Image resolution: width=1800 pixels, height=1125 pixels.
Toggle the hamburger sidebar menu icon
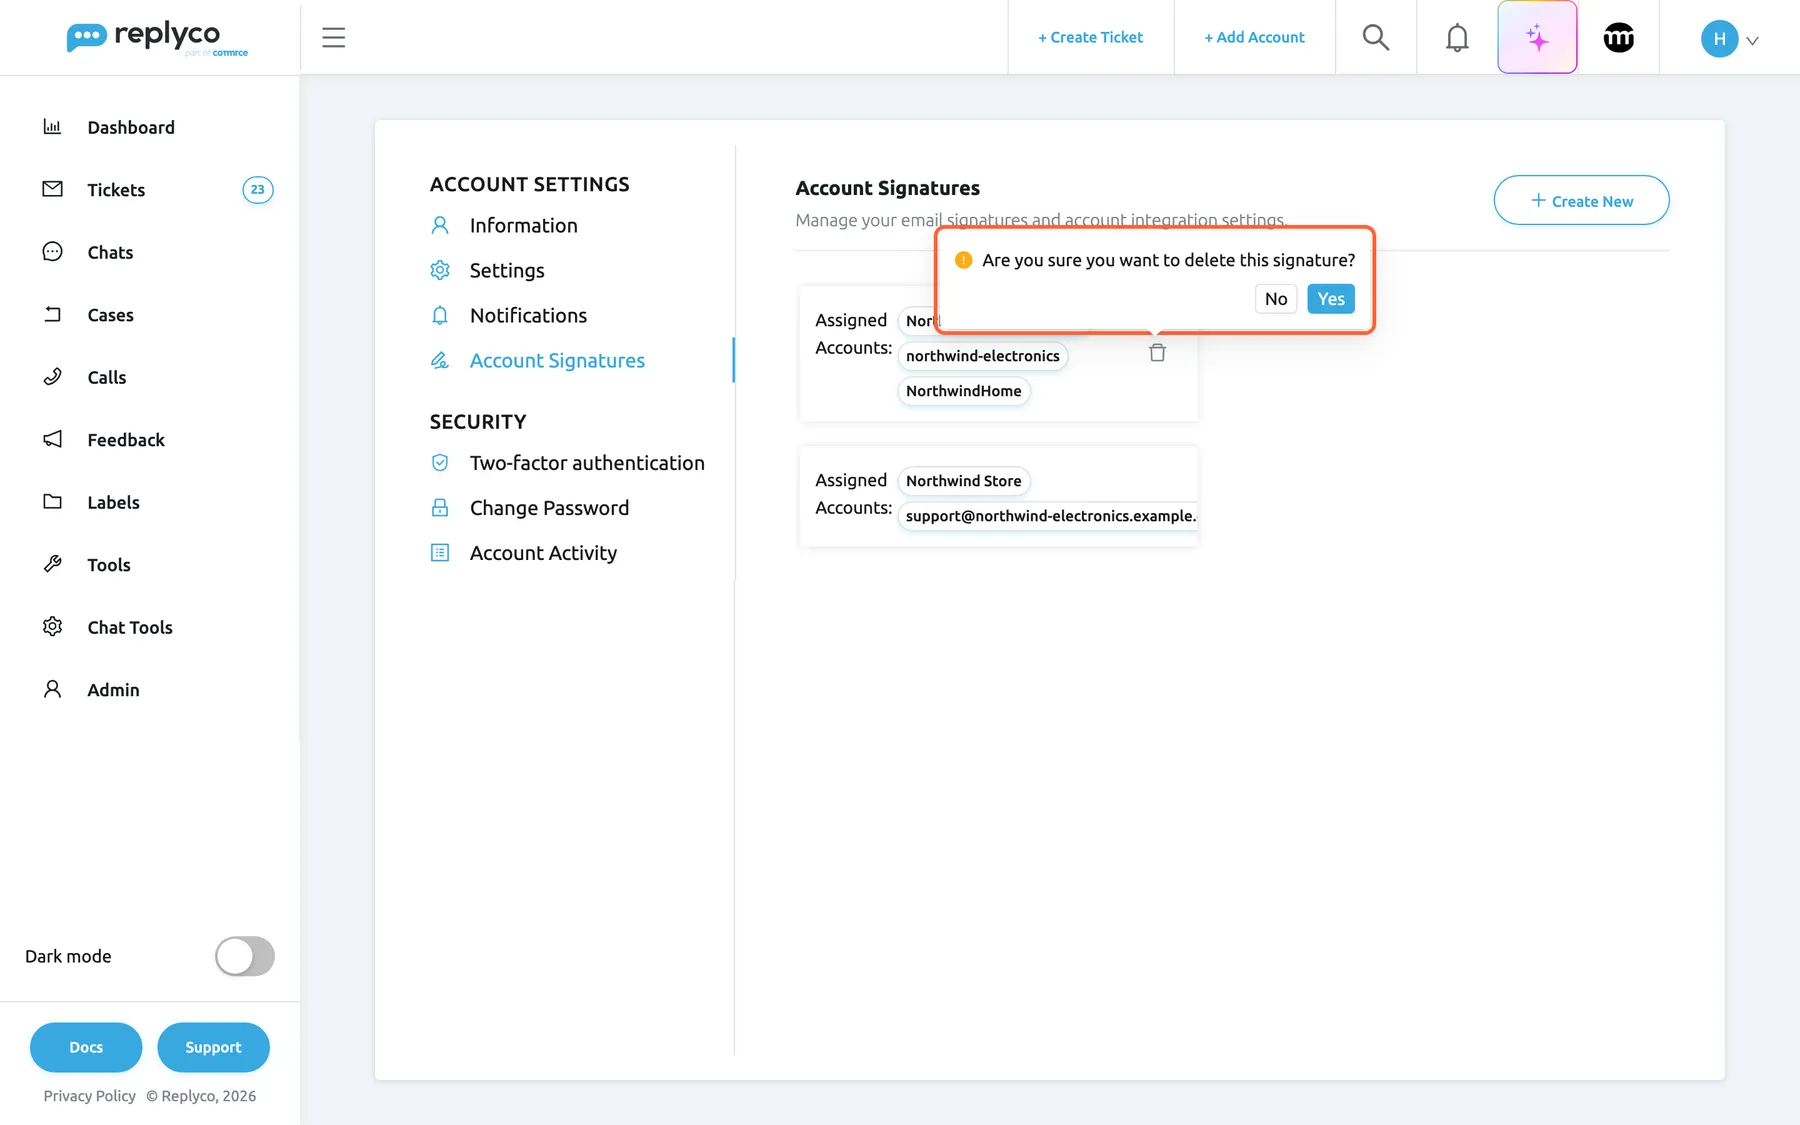click(333, 38)
